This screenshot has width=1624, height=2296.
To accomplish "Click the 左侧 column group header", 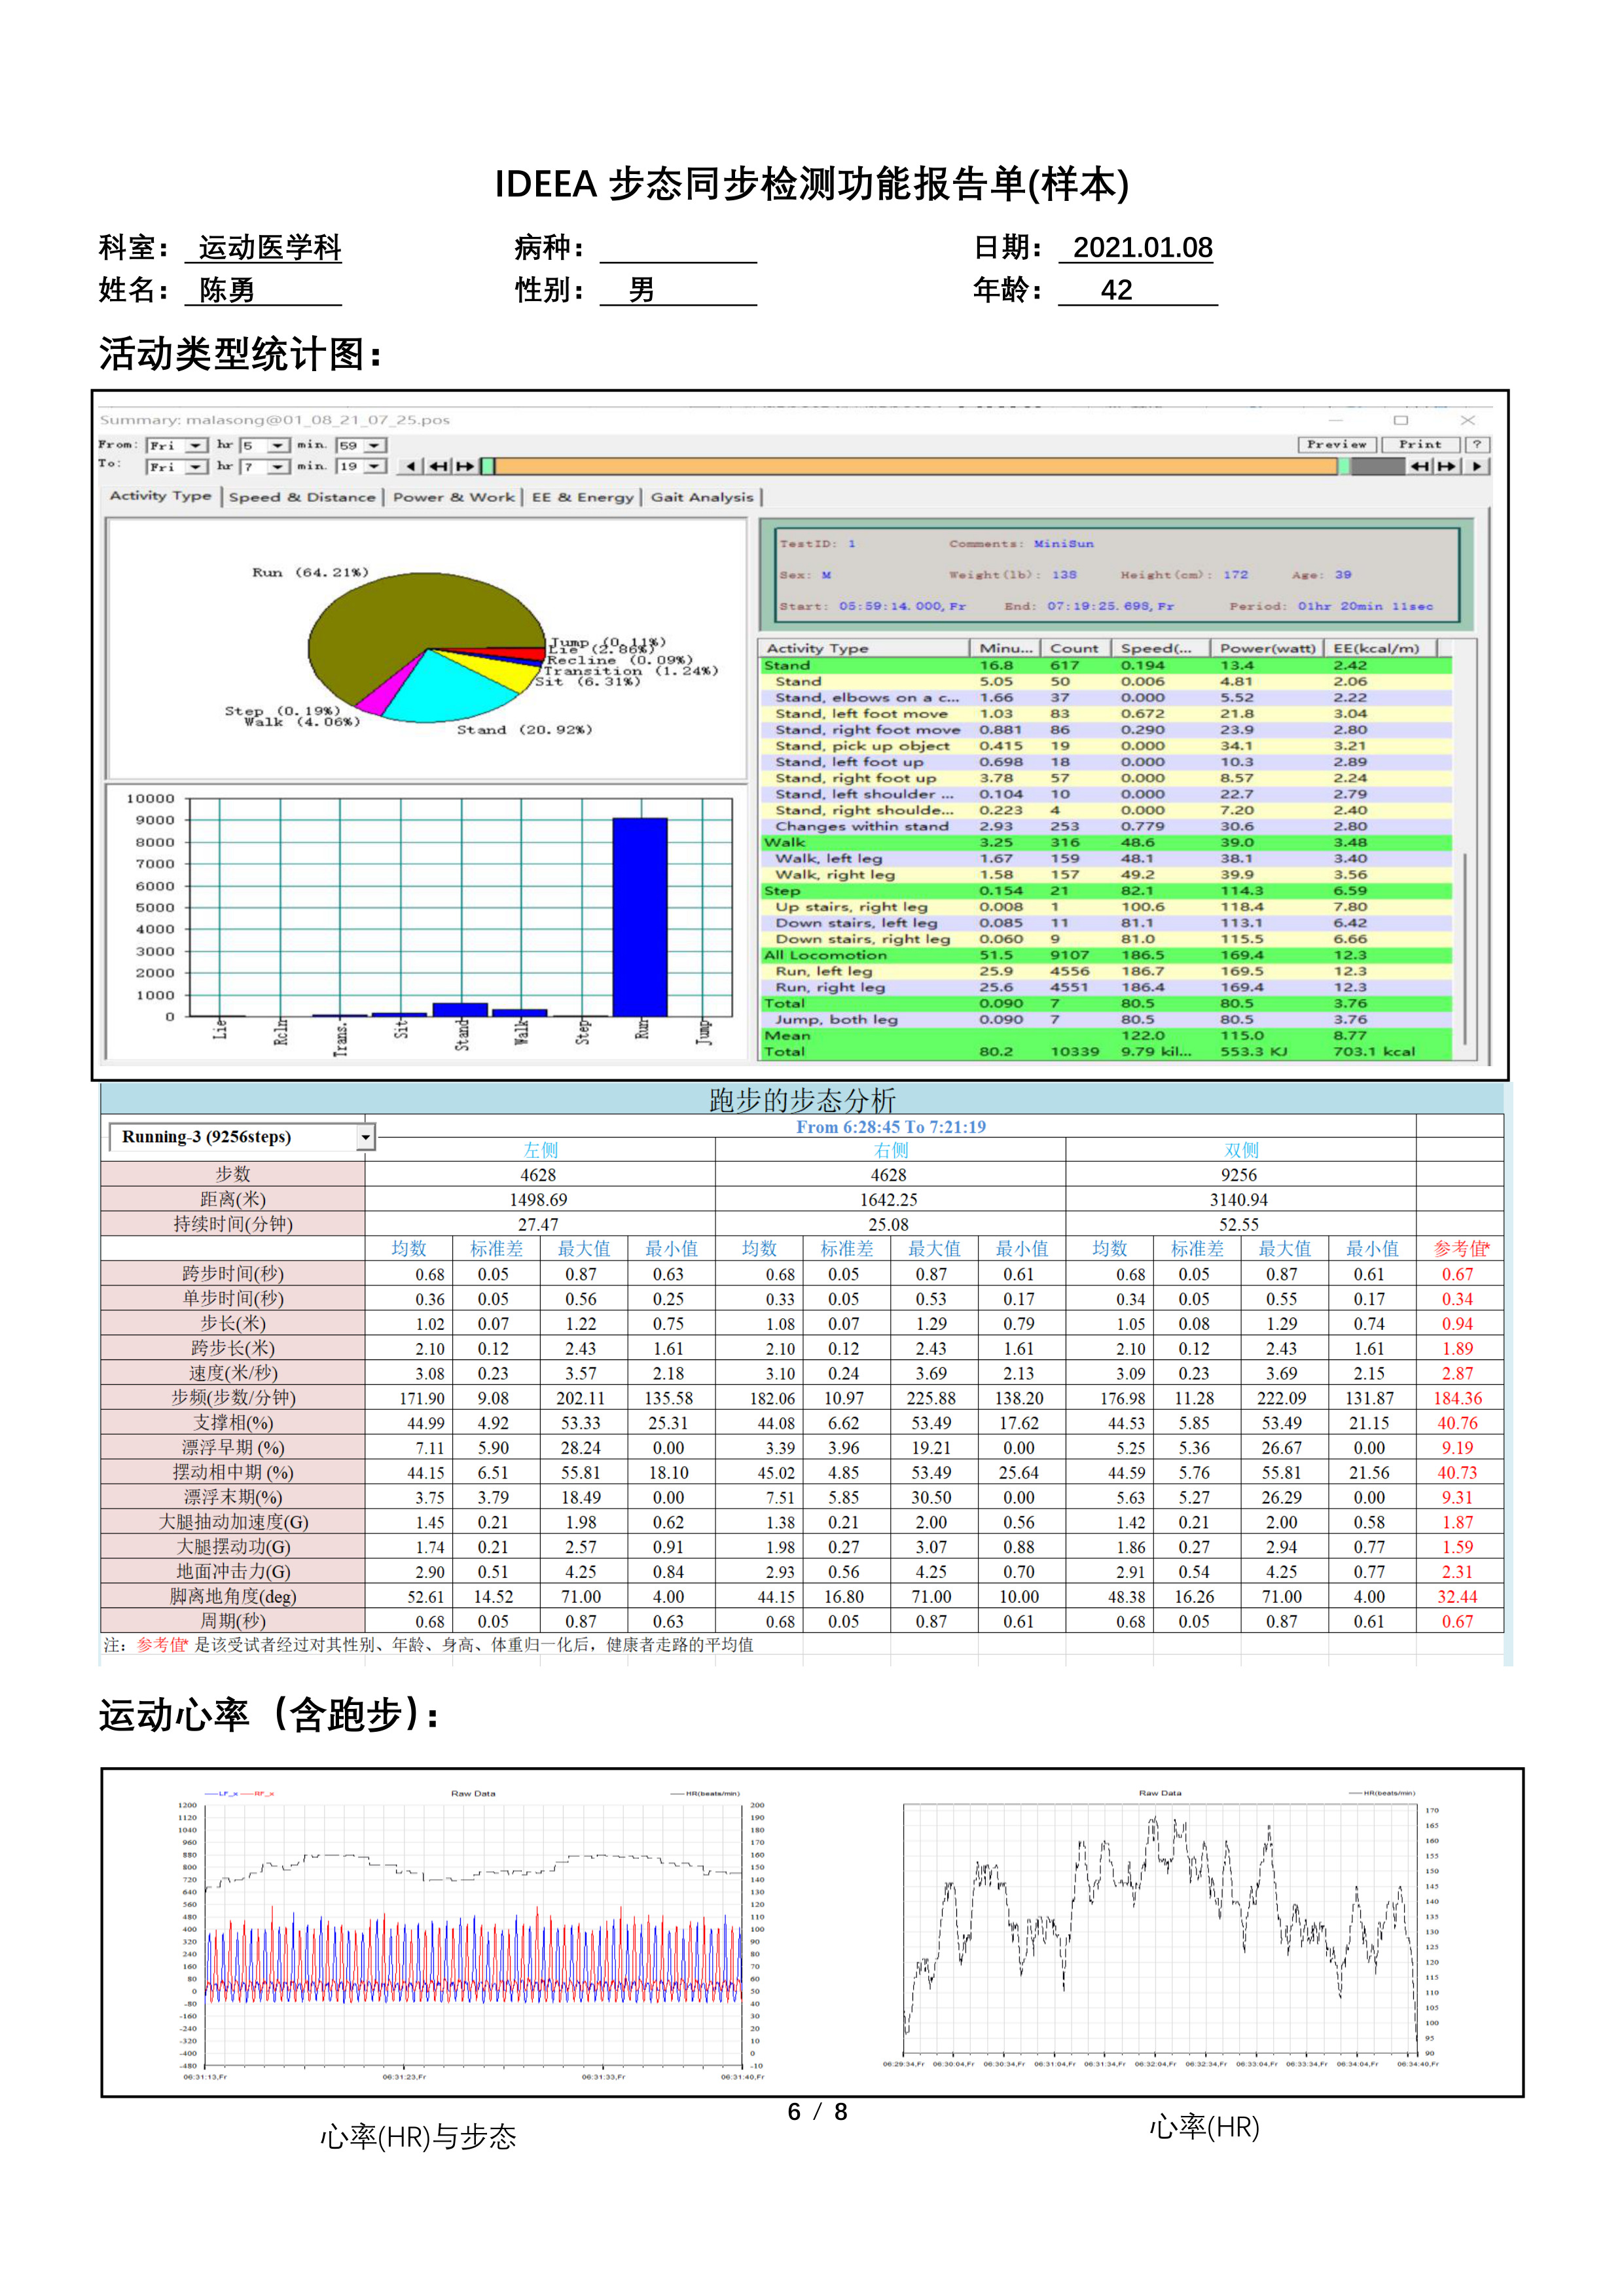I will 541,1150.
